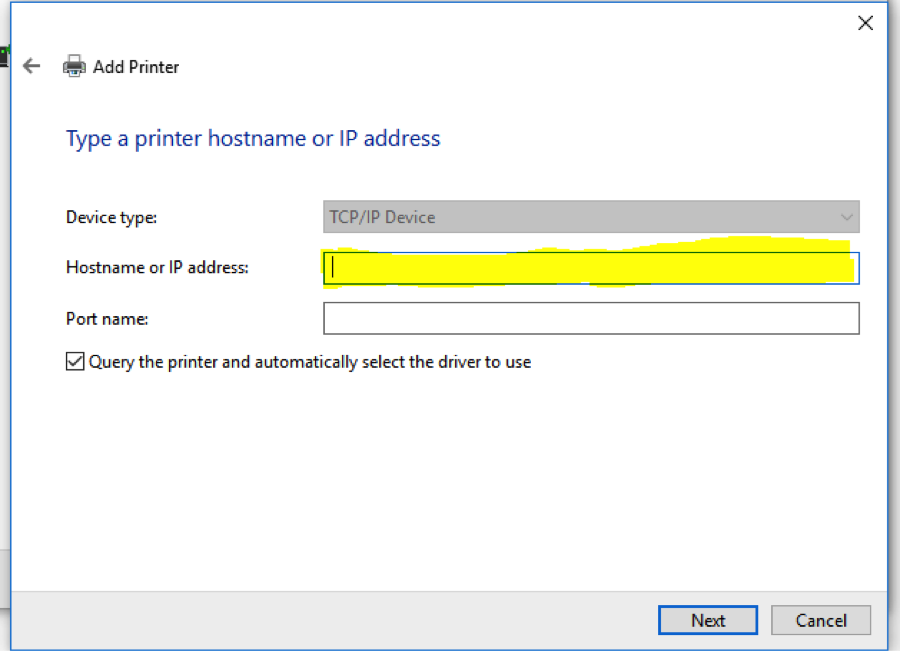Screen dimensions: 900x651
Task: Click the Add Printer title text
Action: coord(136,67)
